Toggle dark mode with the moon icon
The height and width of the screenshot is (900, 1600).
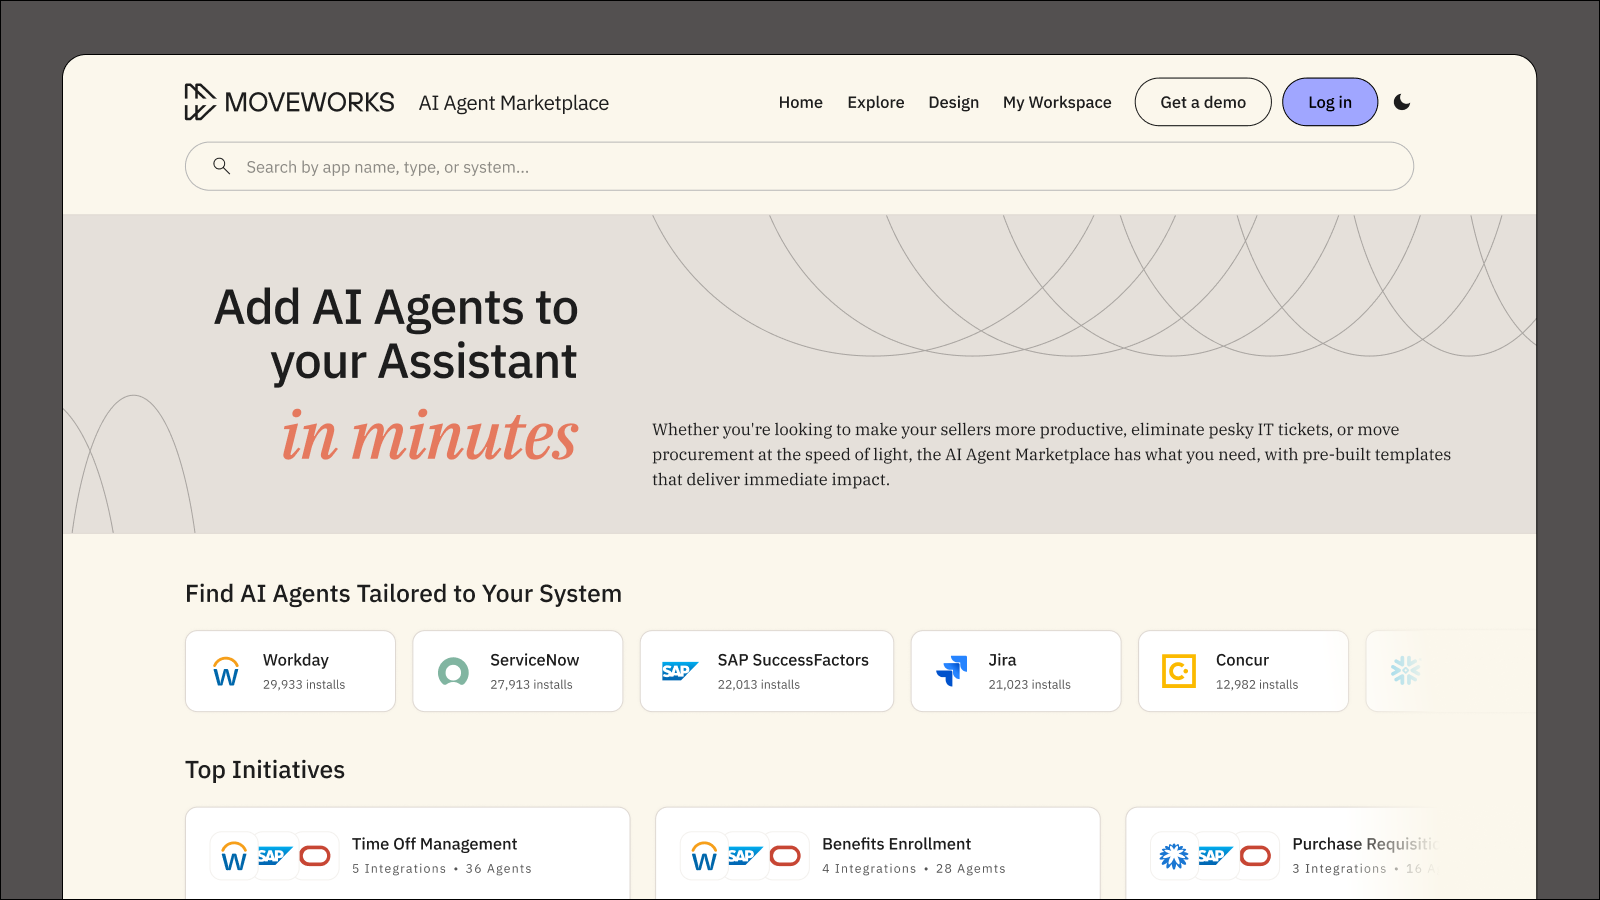tap(1403, 102)
